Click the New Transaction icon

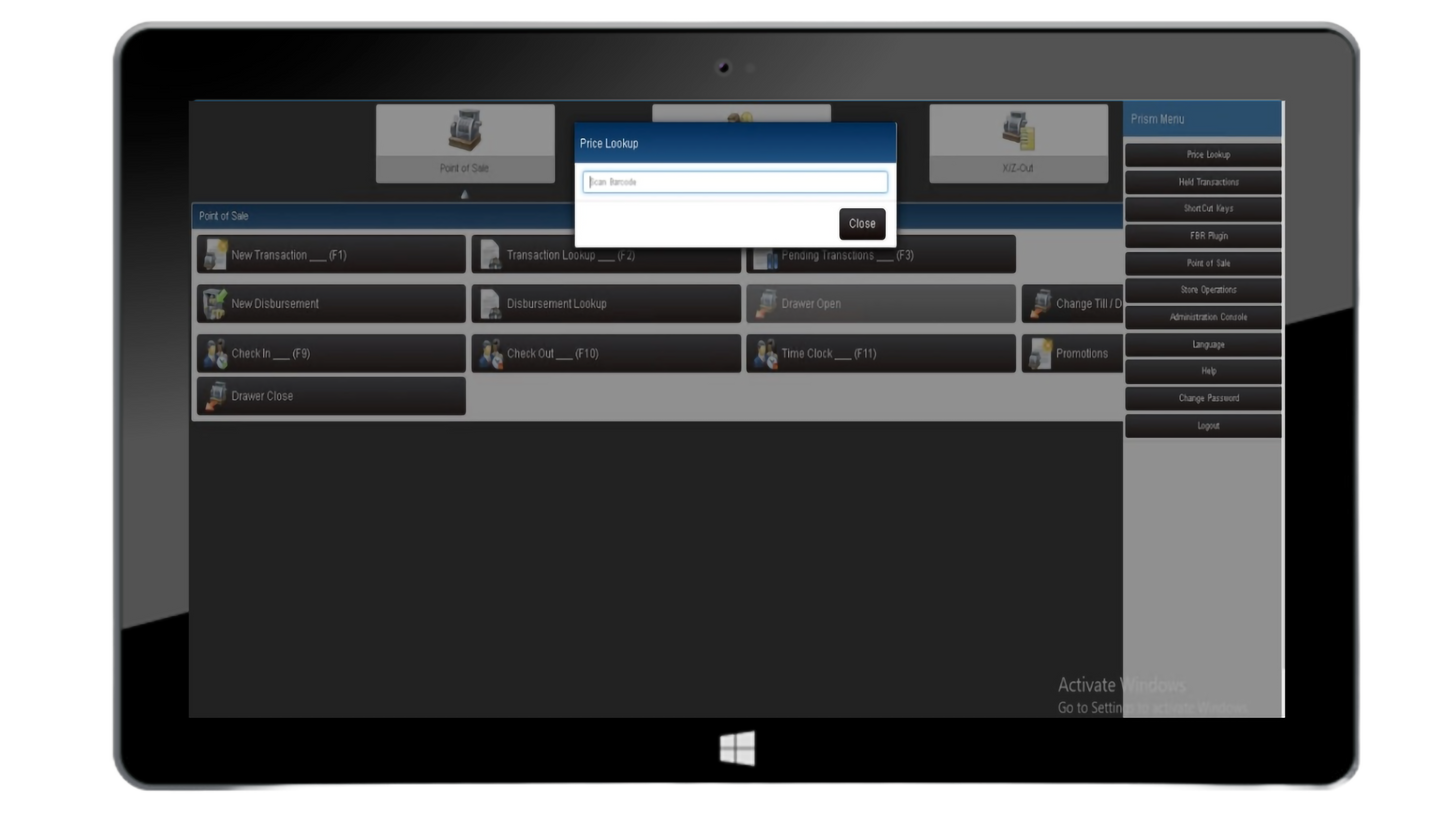215,255
